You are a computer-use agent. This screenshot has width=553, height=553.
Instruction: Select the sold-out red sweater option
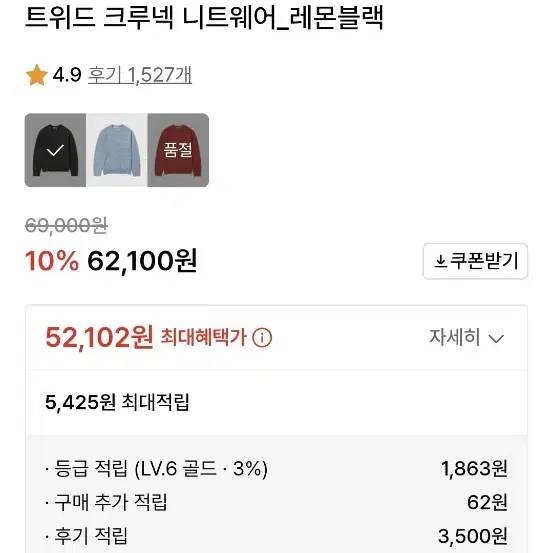[x=178, y=150]
